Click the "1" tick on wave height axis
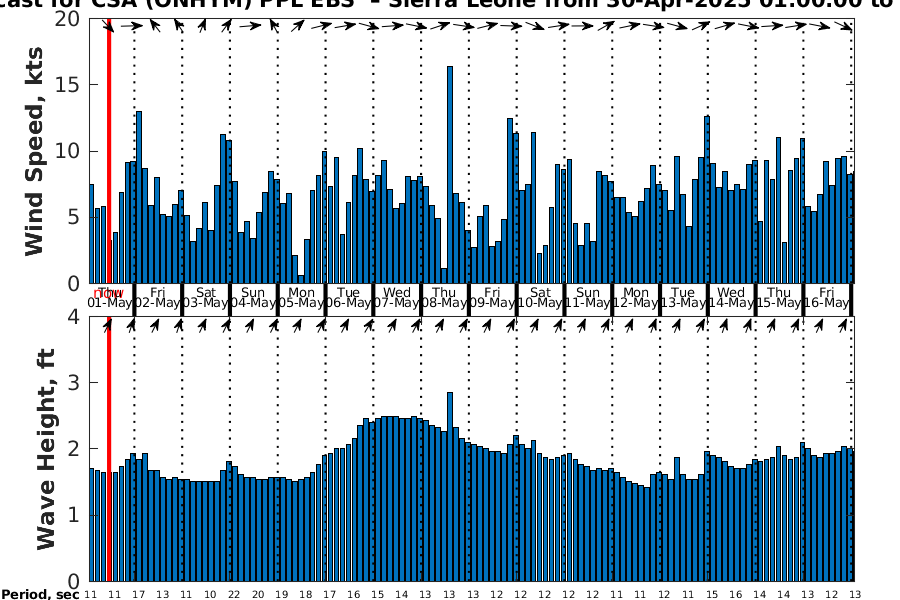 (x=73, y=515)
